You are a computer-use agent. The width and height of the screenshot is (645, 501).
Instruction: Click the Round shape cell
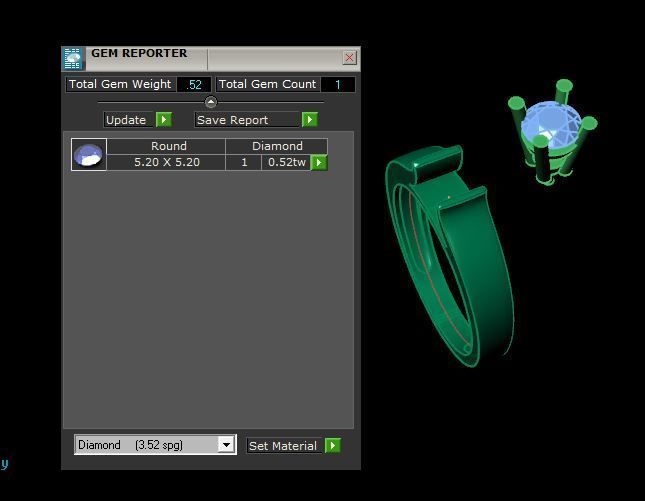(166, 146)
